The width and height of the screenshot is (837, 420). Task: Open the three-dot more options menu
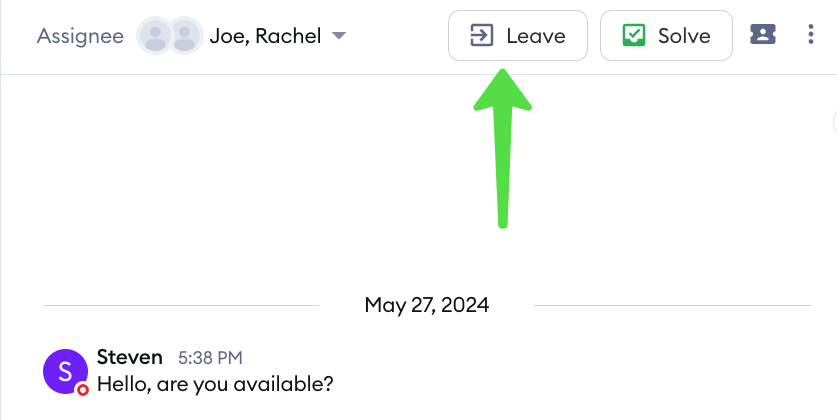[x=810, y=35]
